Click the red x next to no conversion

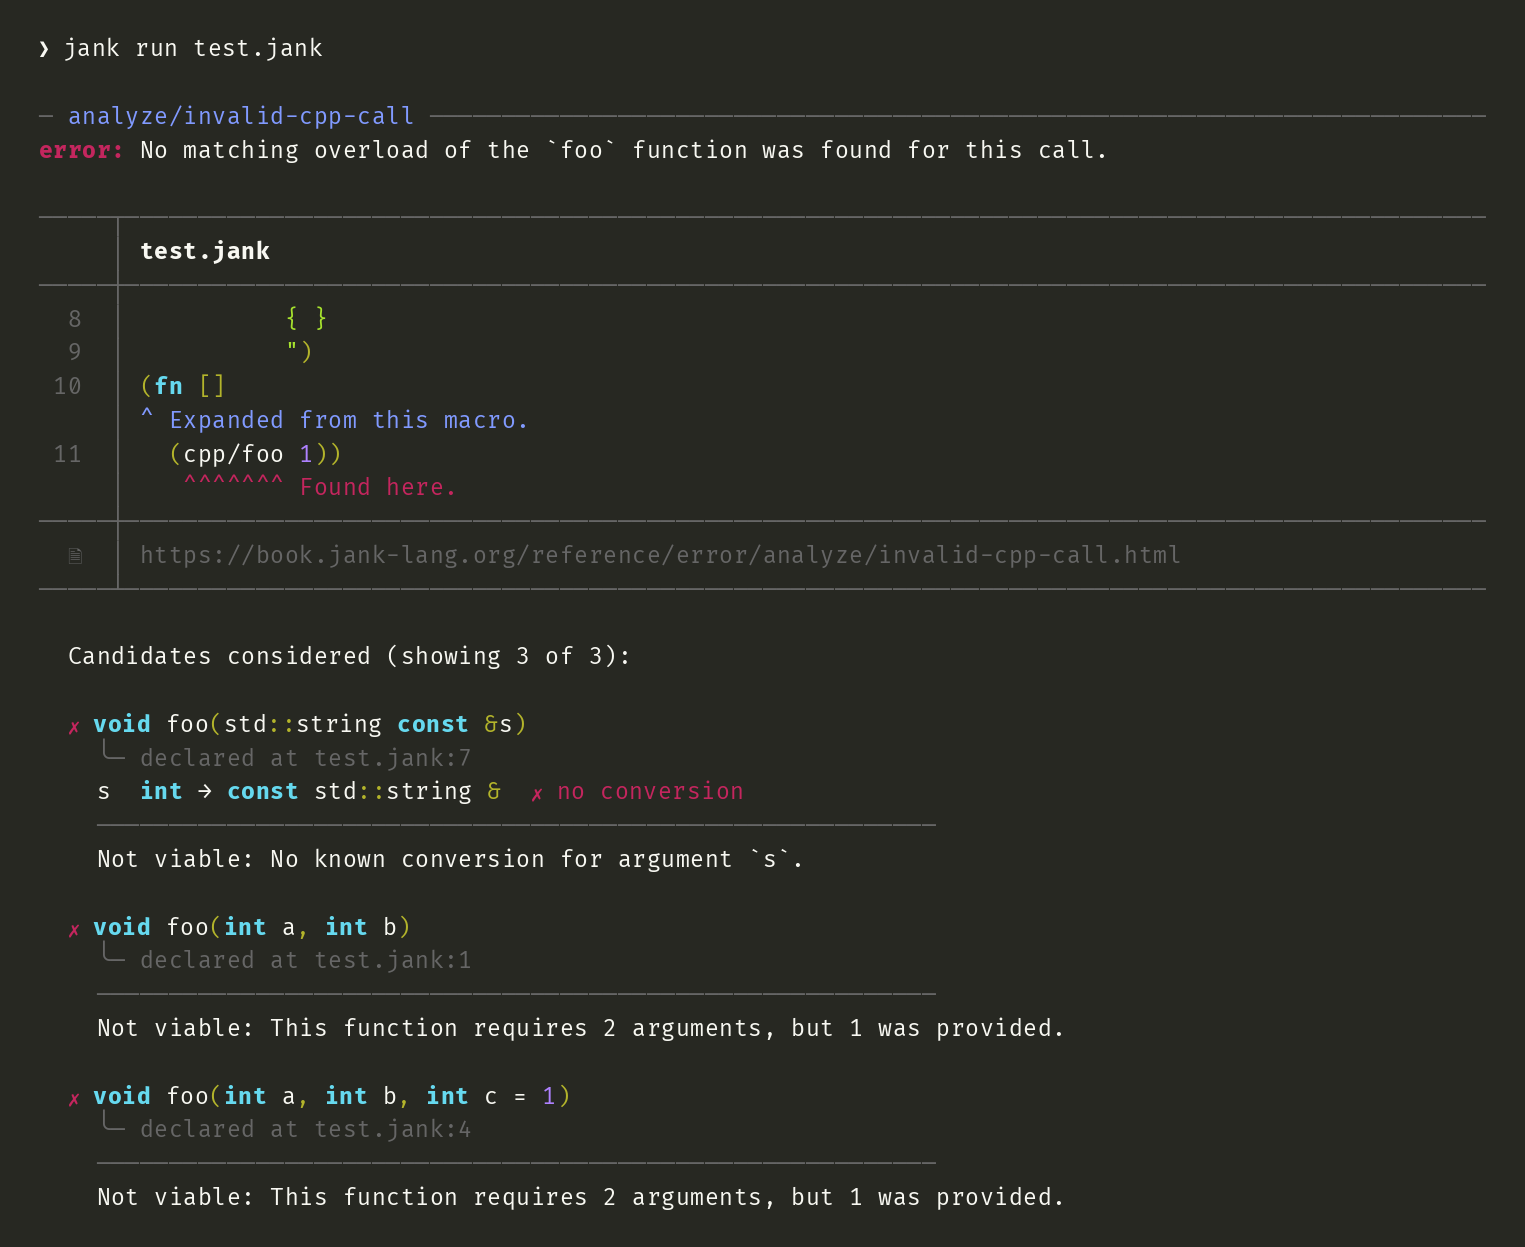(x=537, y=794)
